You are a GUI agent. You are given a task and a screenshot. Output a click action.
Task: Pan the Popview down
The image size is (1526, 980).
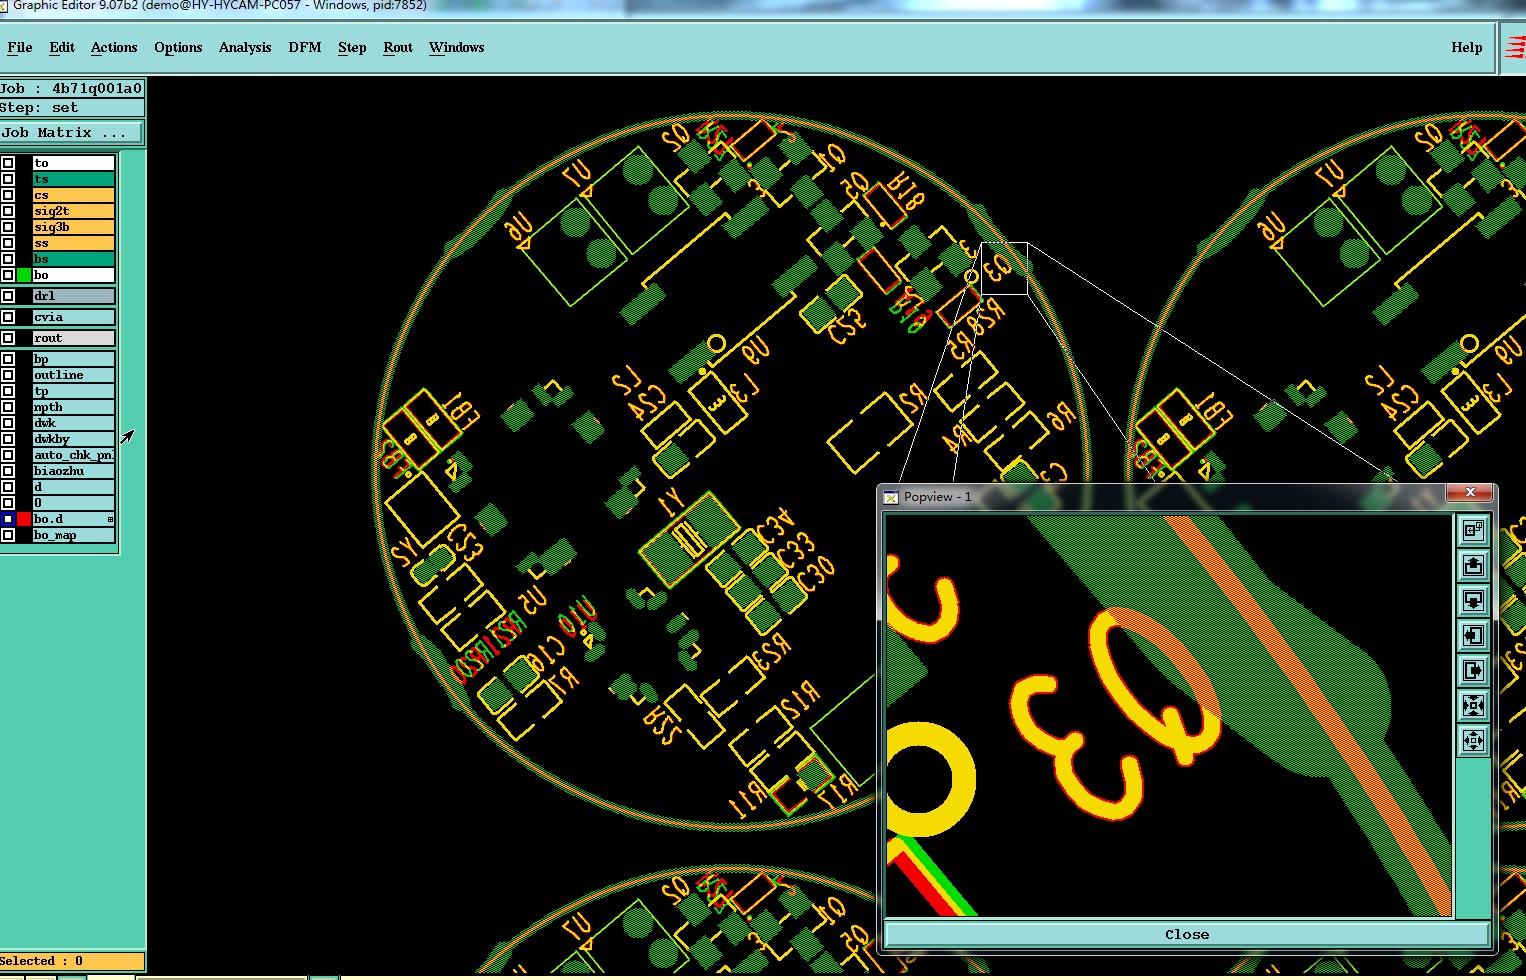[1473, 601]
